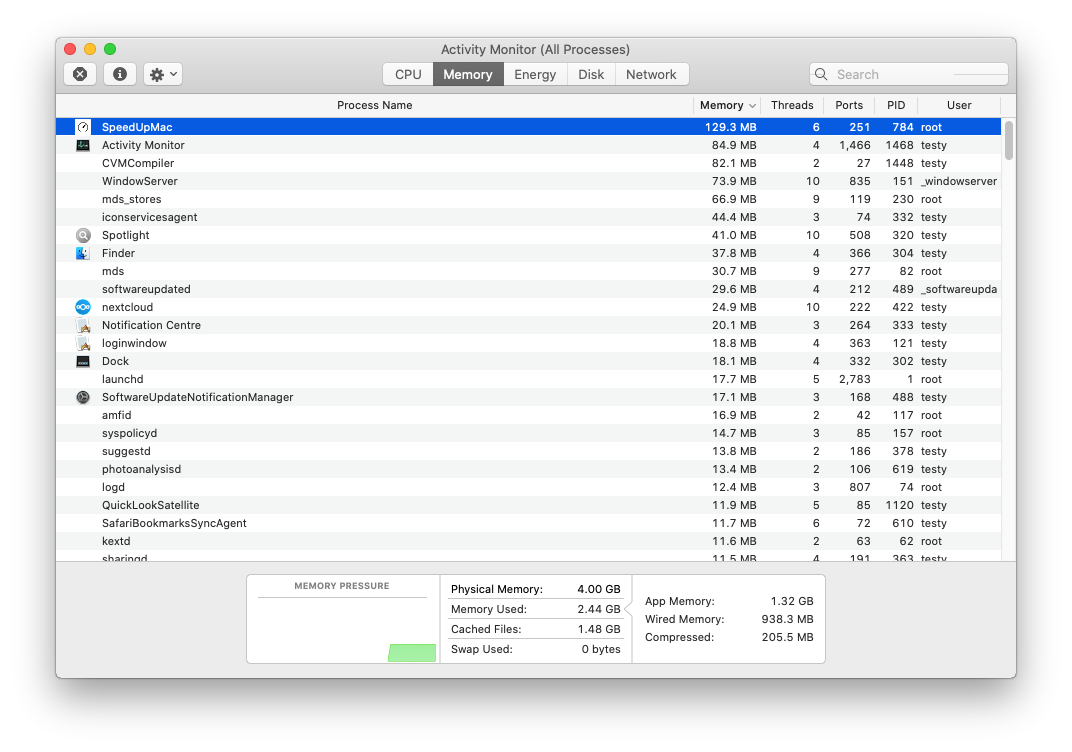Click the PID column header
Viewport: 1072px width, 752px height.
tap(896, 105)
